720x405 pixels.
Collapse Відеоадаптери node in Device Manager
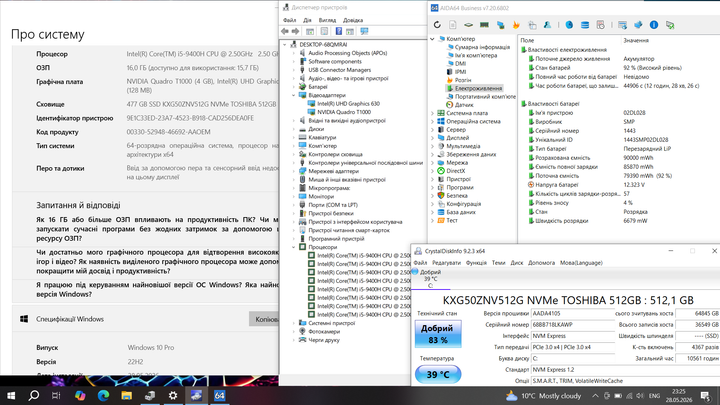[x=294, y=95]
